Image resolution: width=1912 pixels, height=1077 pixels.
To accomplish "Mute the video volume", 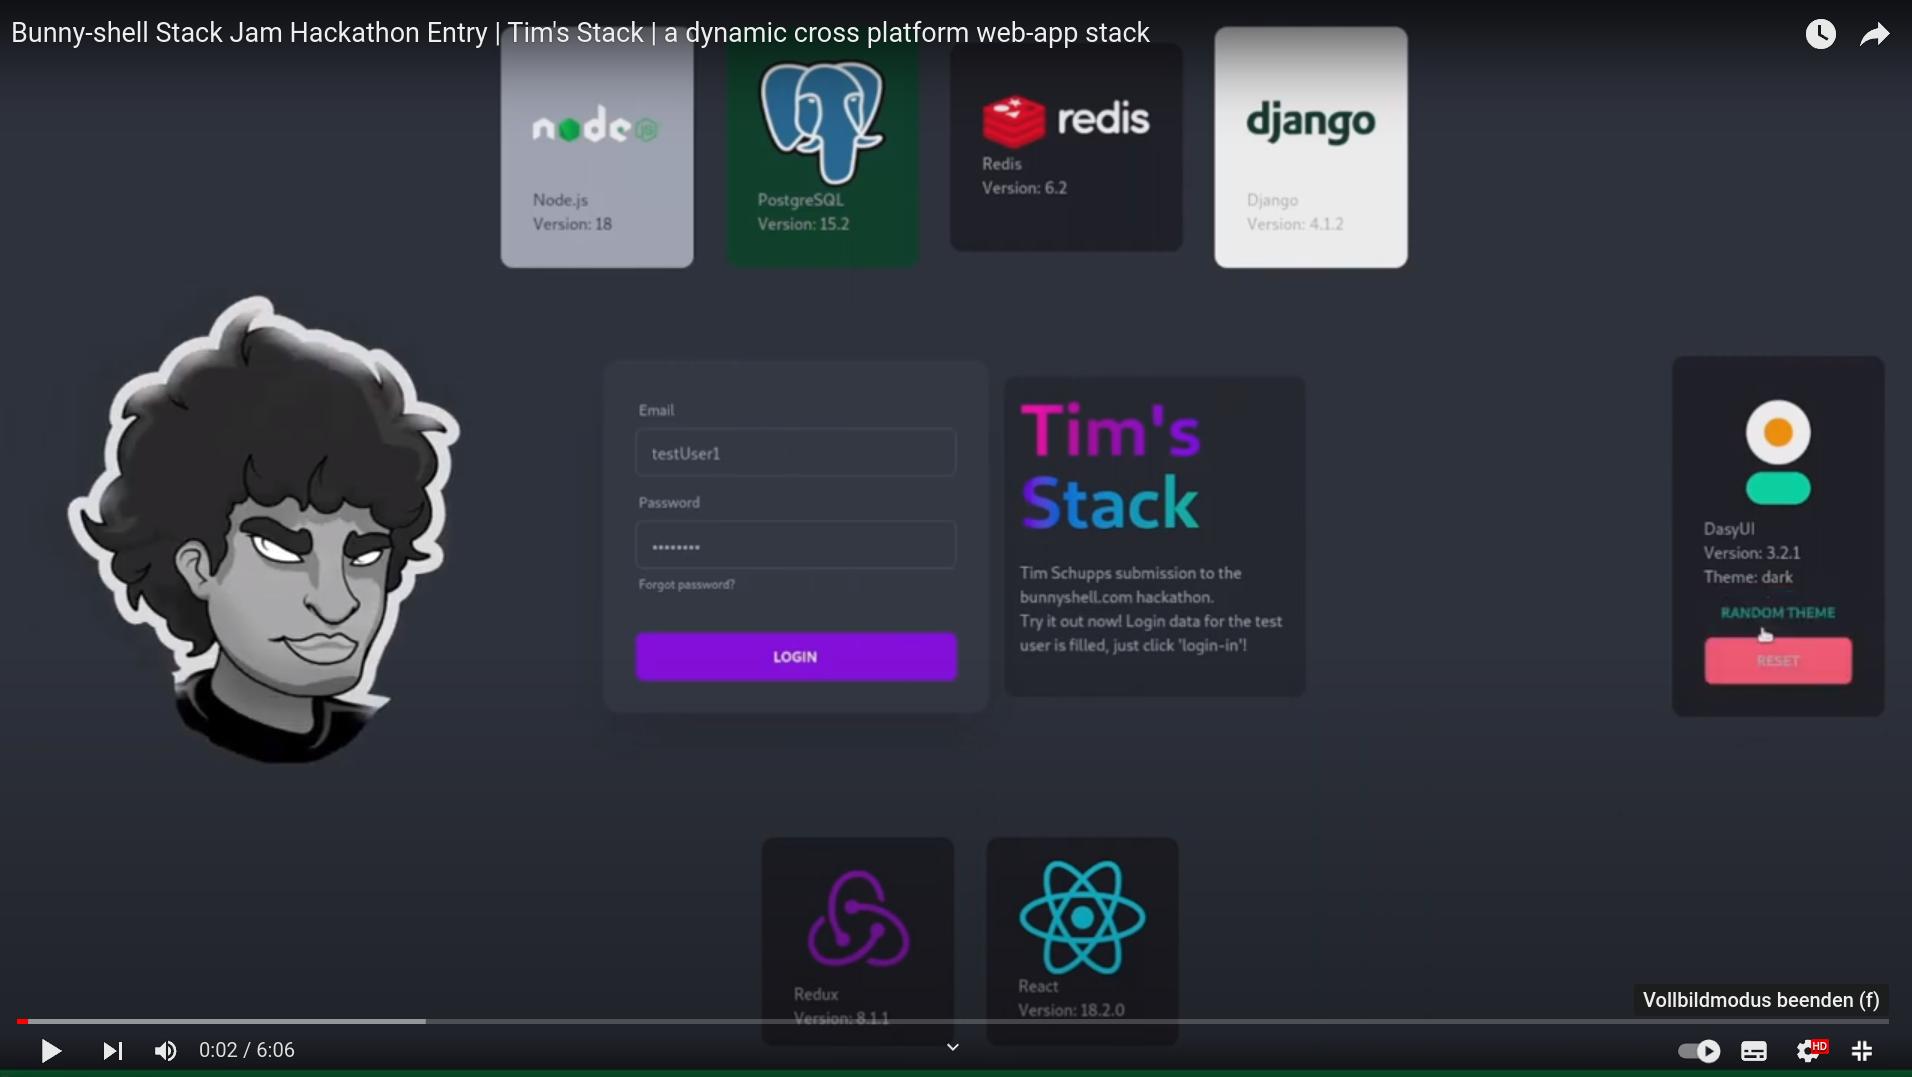I will [x=166, y=1051].
